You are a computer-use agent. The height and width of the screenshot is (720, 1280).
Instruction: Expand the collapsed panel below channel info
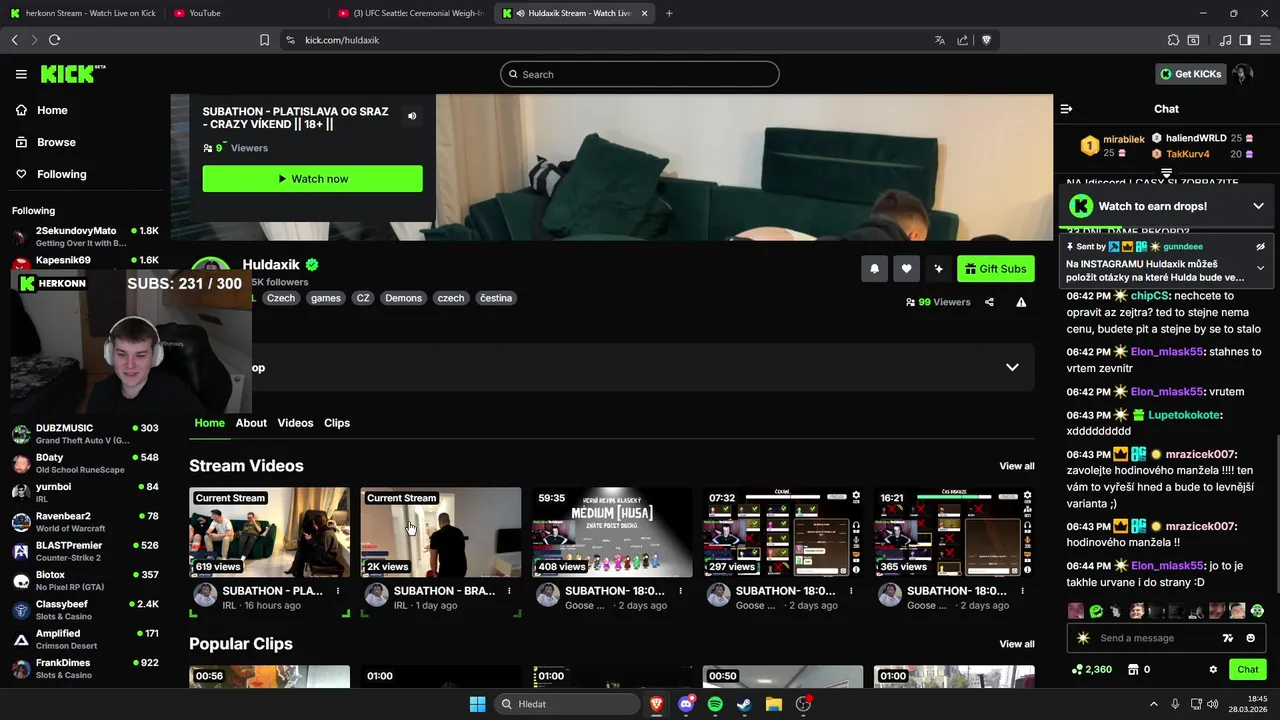(x=1012, y=368)
